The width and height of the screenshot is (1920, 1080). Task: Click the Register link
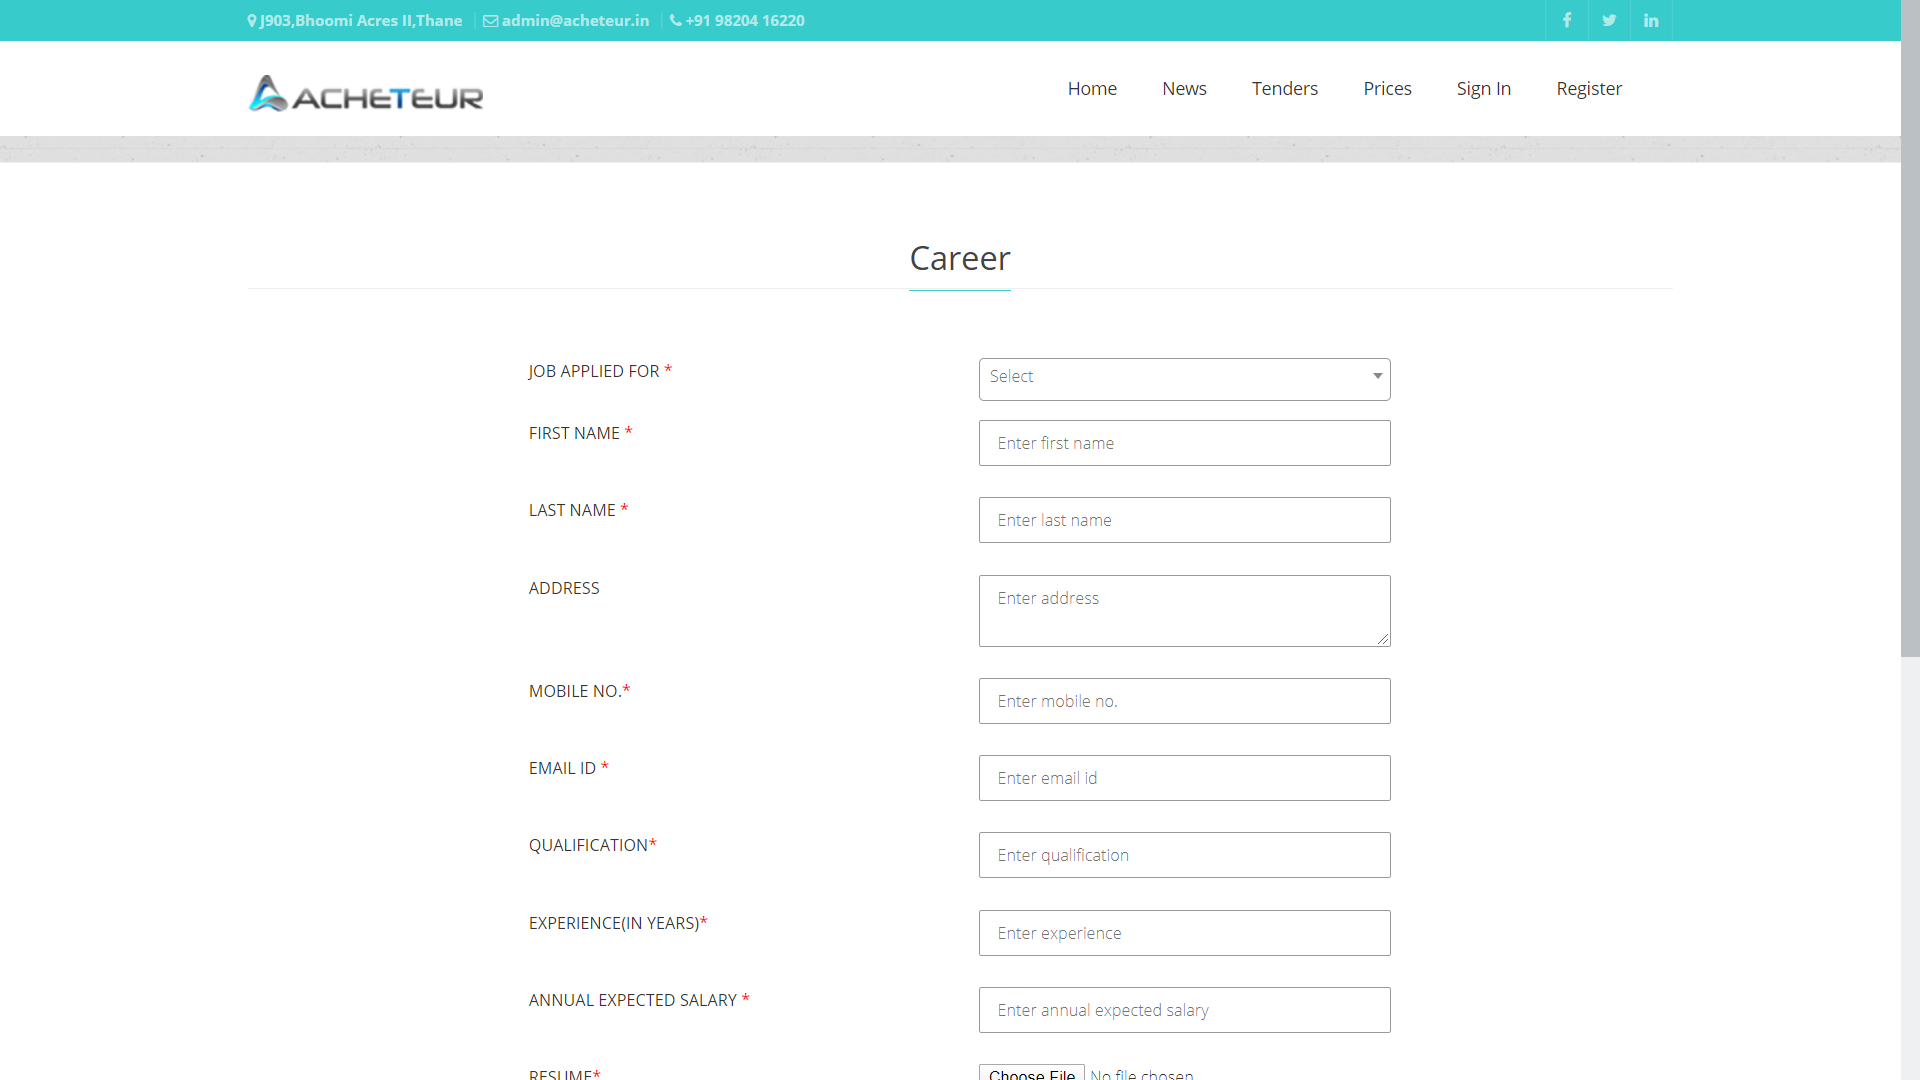[x=1589, y=88]
